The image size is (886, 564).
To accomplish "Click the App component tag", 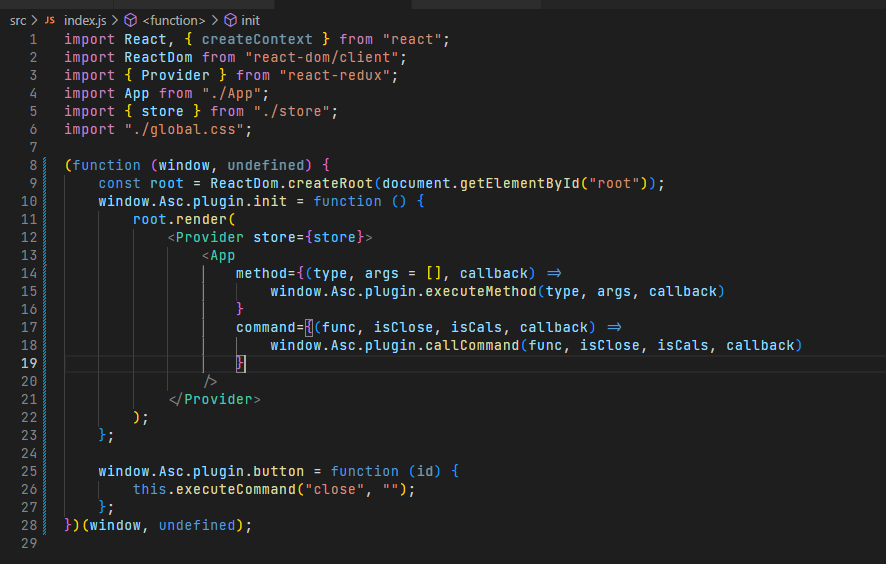I will click(x=223, y=255).
